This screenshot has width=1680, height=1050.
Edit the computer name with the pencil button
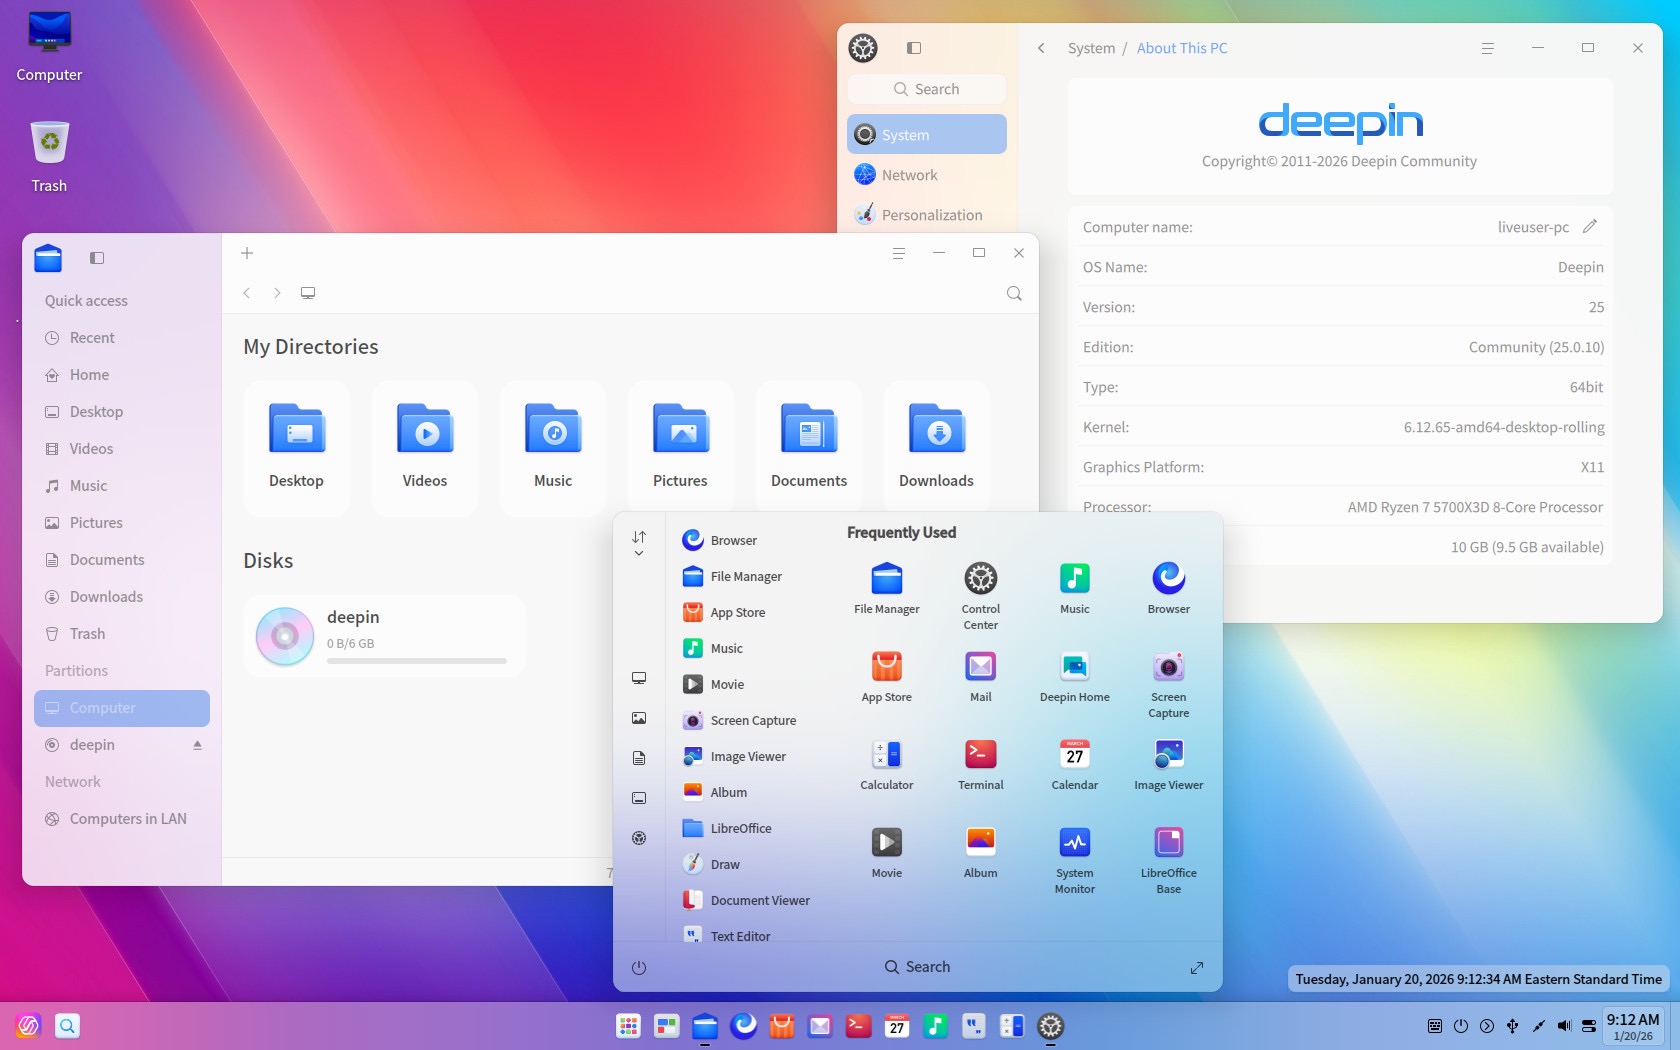click(x=1591, y=226)
